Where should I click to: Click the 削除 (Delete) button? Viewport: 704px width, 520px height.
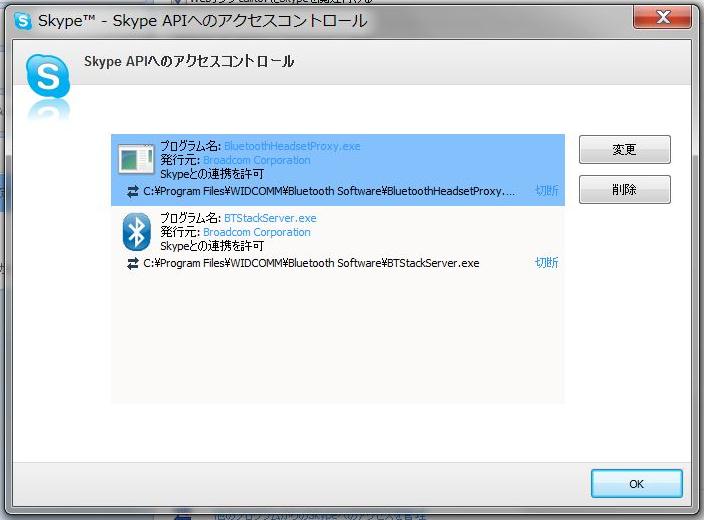coord(625,189)
